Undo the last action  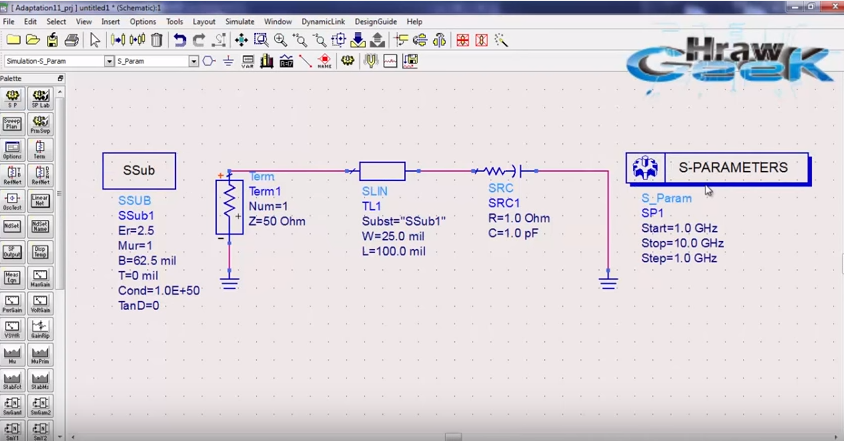(x=180, y=40)
